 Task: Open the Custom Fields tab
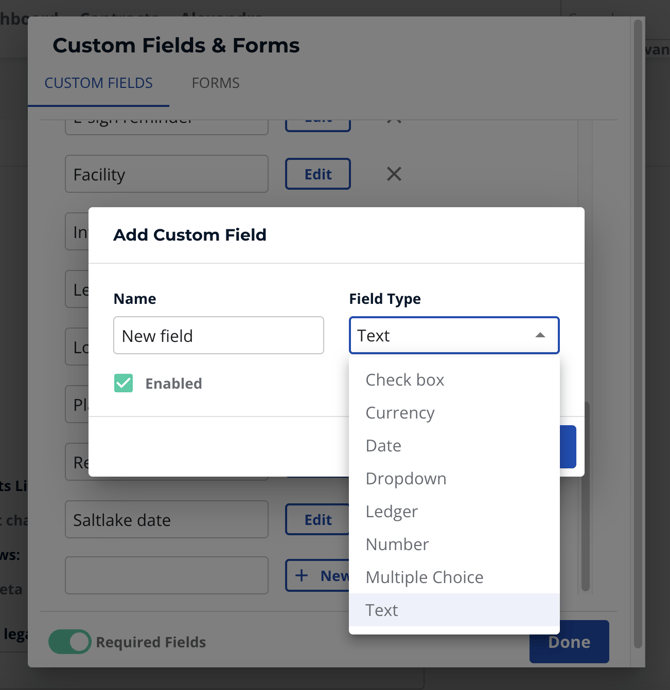click(98, 83)
